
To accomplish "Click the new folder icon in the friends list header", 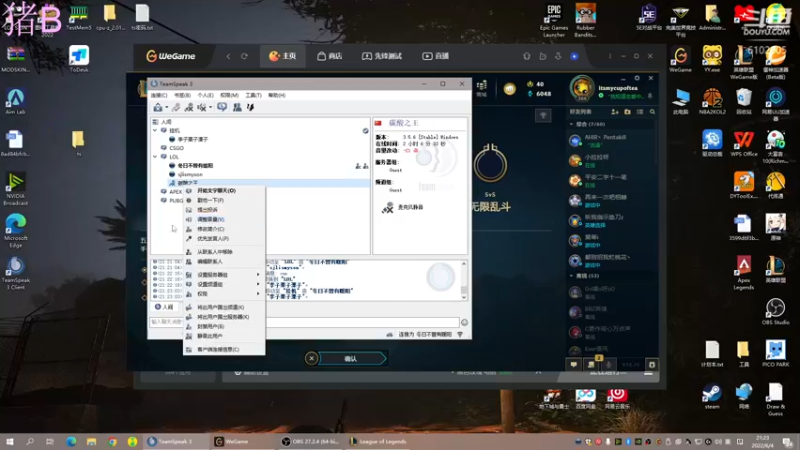I will [628, 112].
